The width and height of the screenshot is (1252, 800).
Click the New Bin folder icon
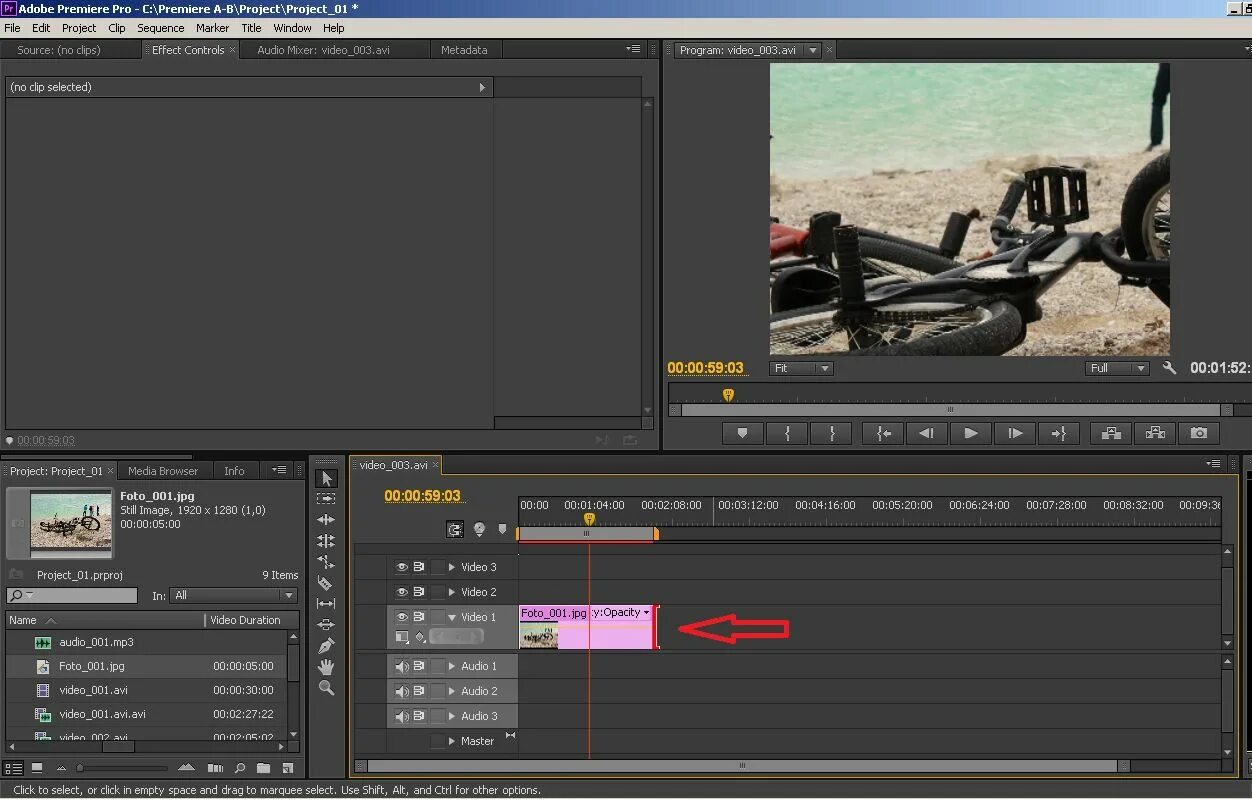(x=263, y=768)
